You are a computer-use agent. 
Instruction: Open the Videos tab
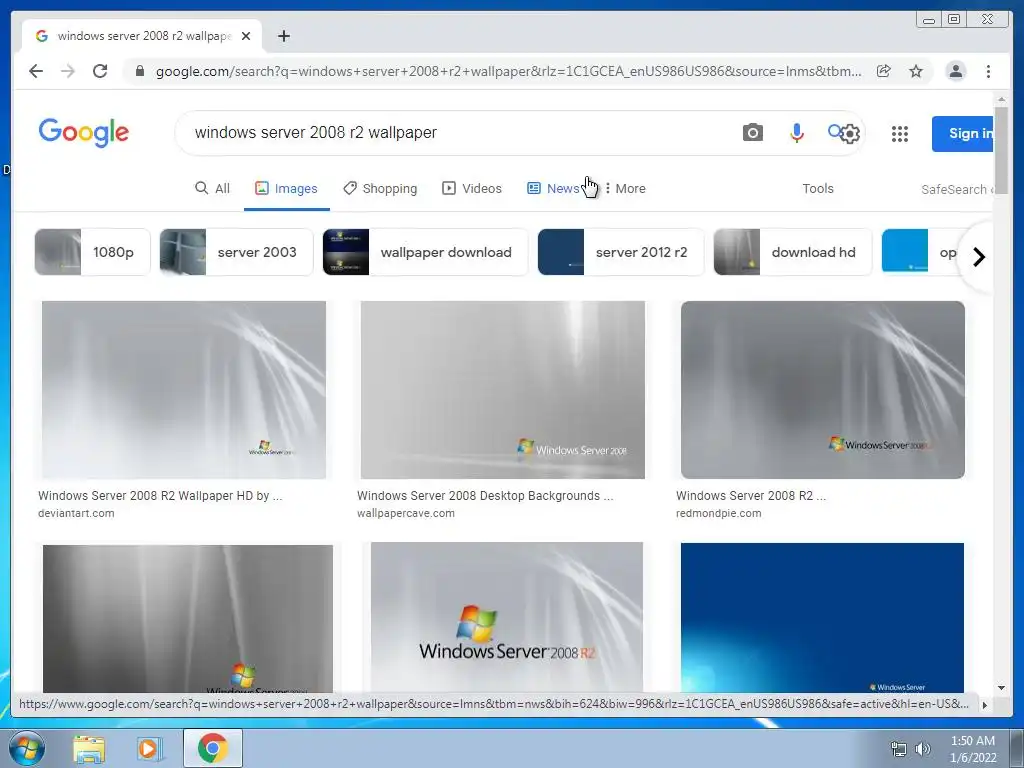[472, 189]
